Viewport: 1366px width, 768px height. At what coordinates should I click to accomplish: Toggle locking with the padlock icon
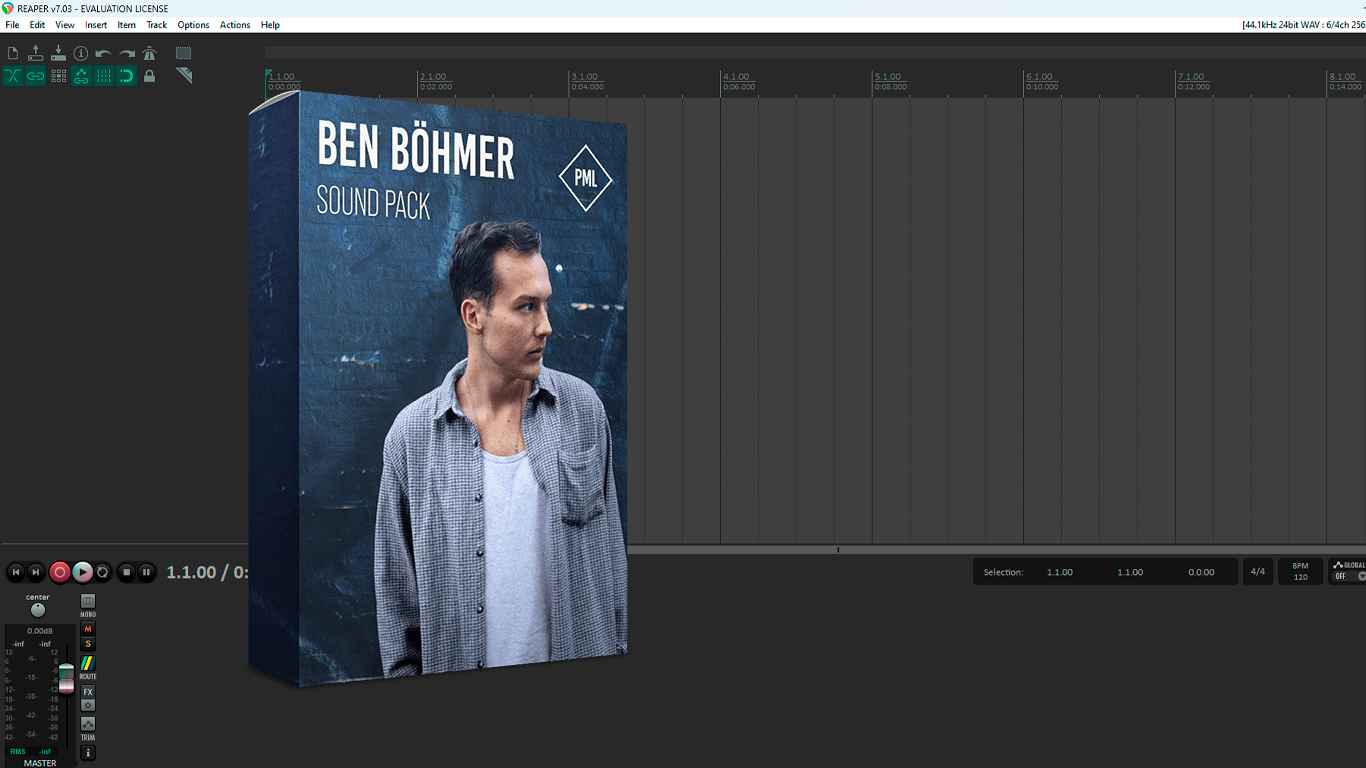pos(149,76)
